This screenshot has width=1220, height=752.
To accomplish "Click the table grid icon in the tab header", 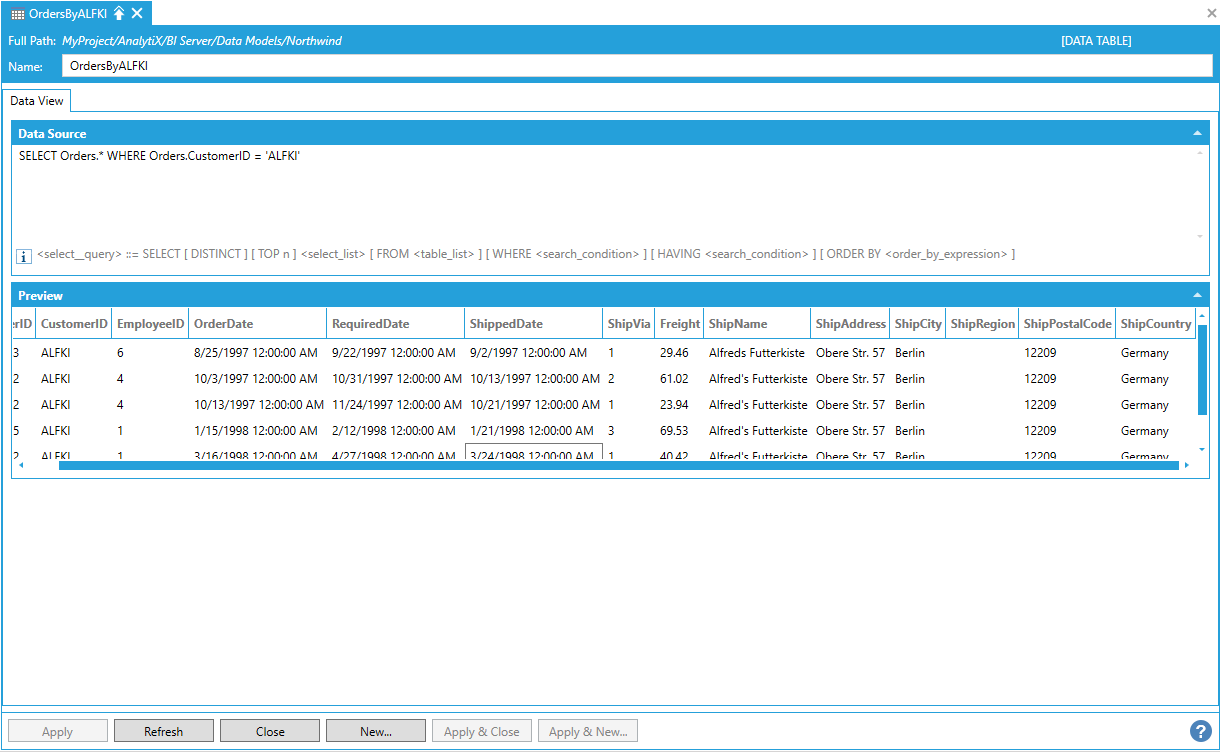I will point(18,14).
